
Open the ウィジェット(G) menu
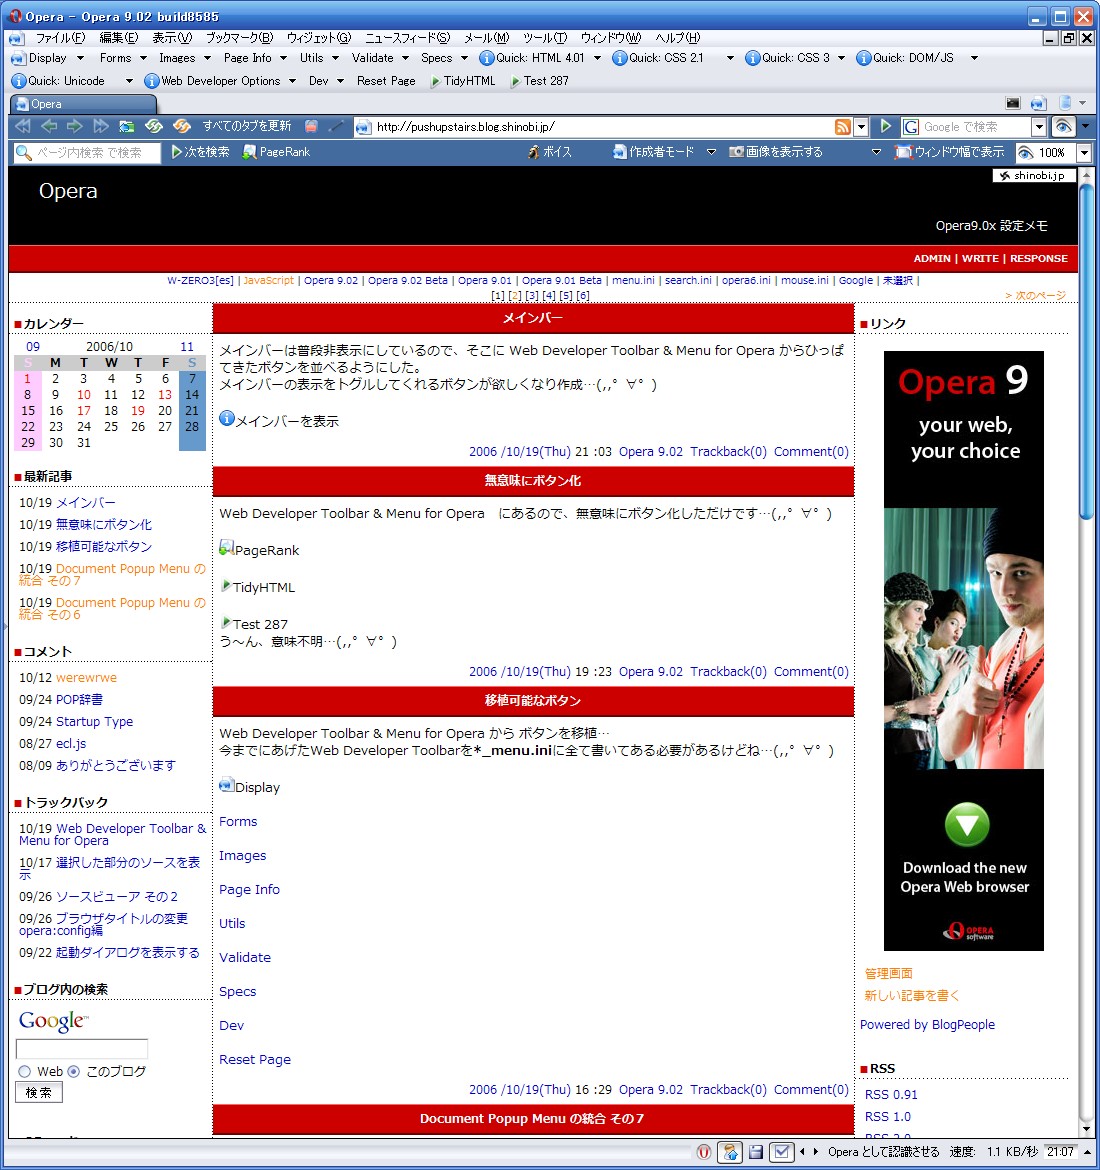pos(319,37)
